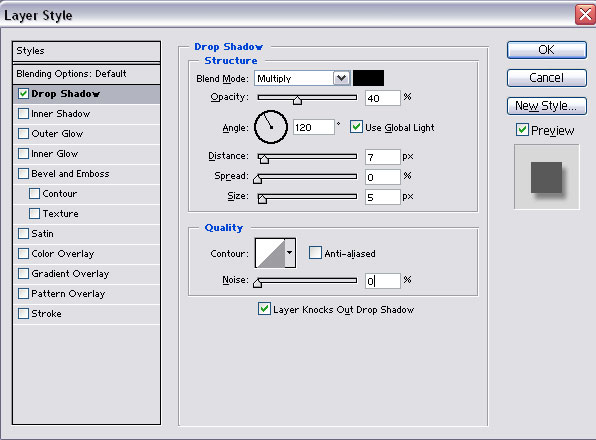
Task: Toggle the Use Global Light checkbox
Action: pyautogui.click(x=356, y=127)
